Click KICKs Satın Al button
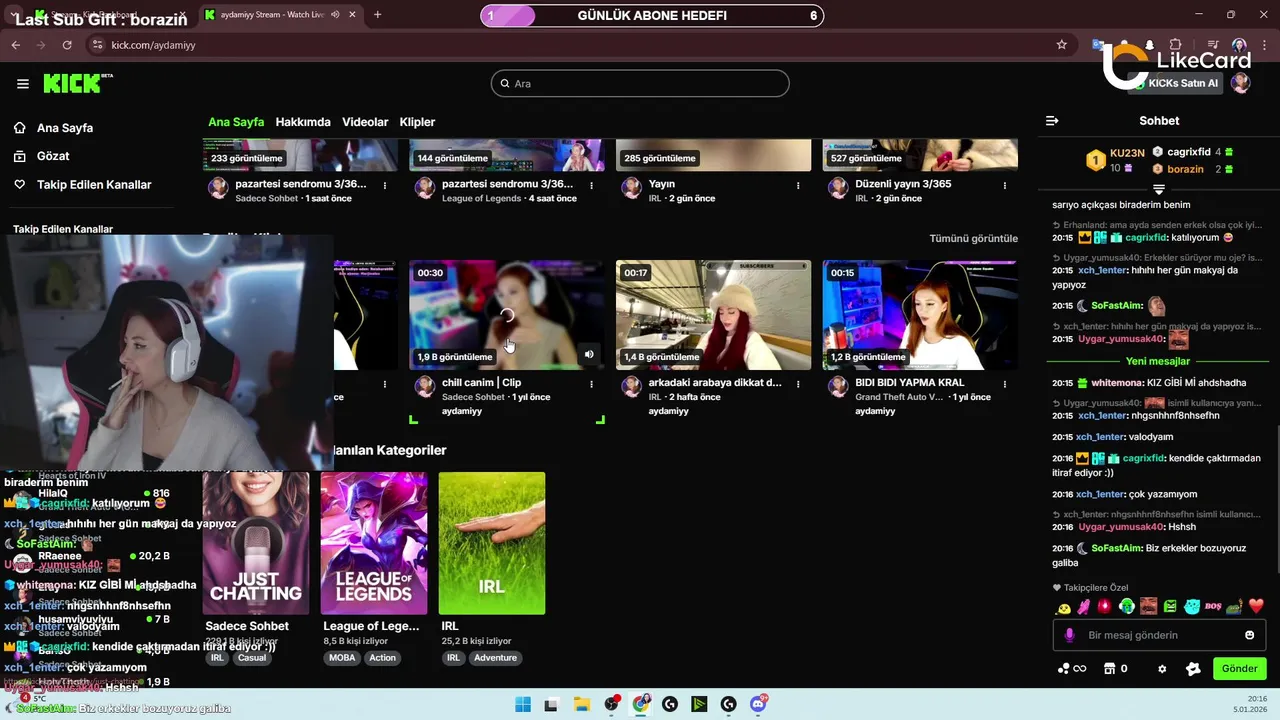 [x=1176, y=84]
